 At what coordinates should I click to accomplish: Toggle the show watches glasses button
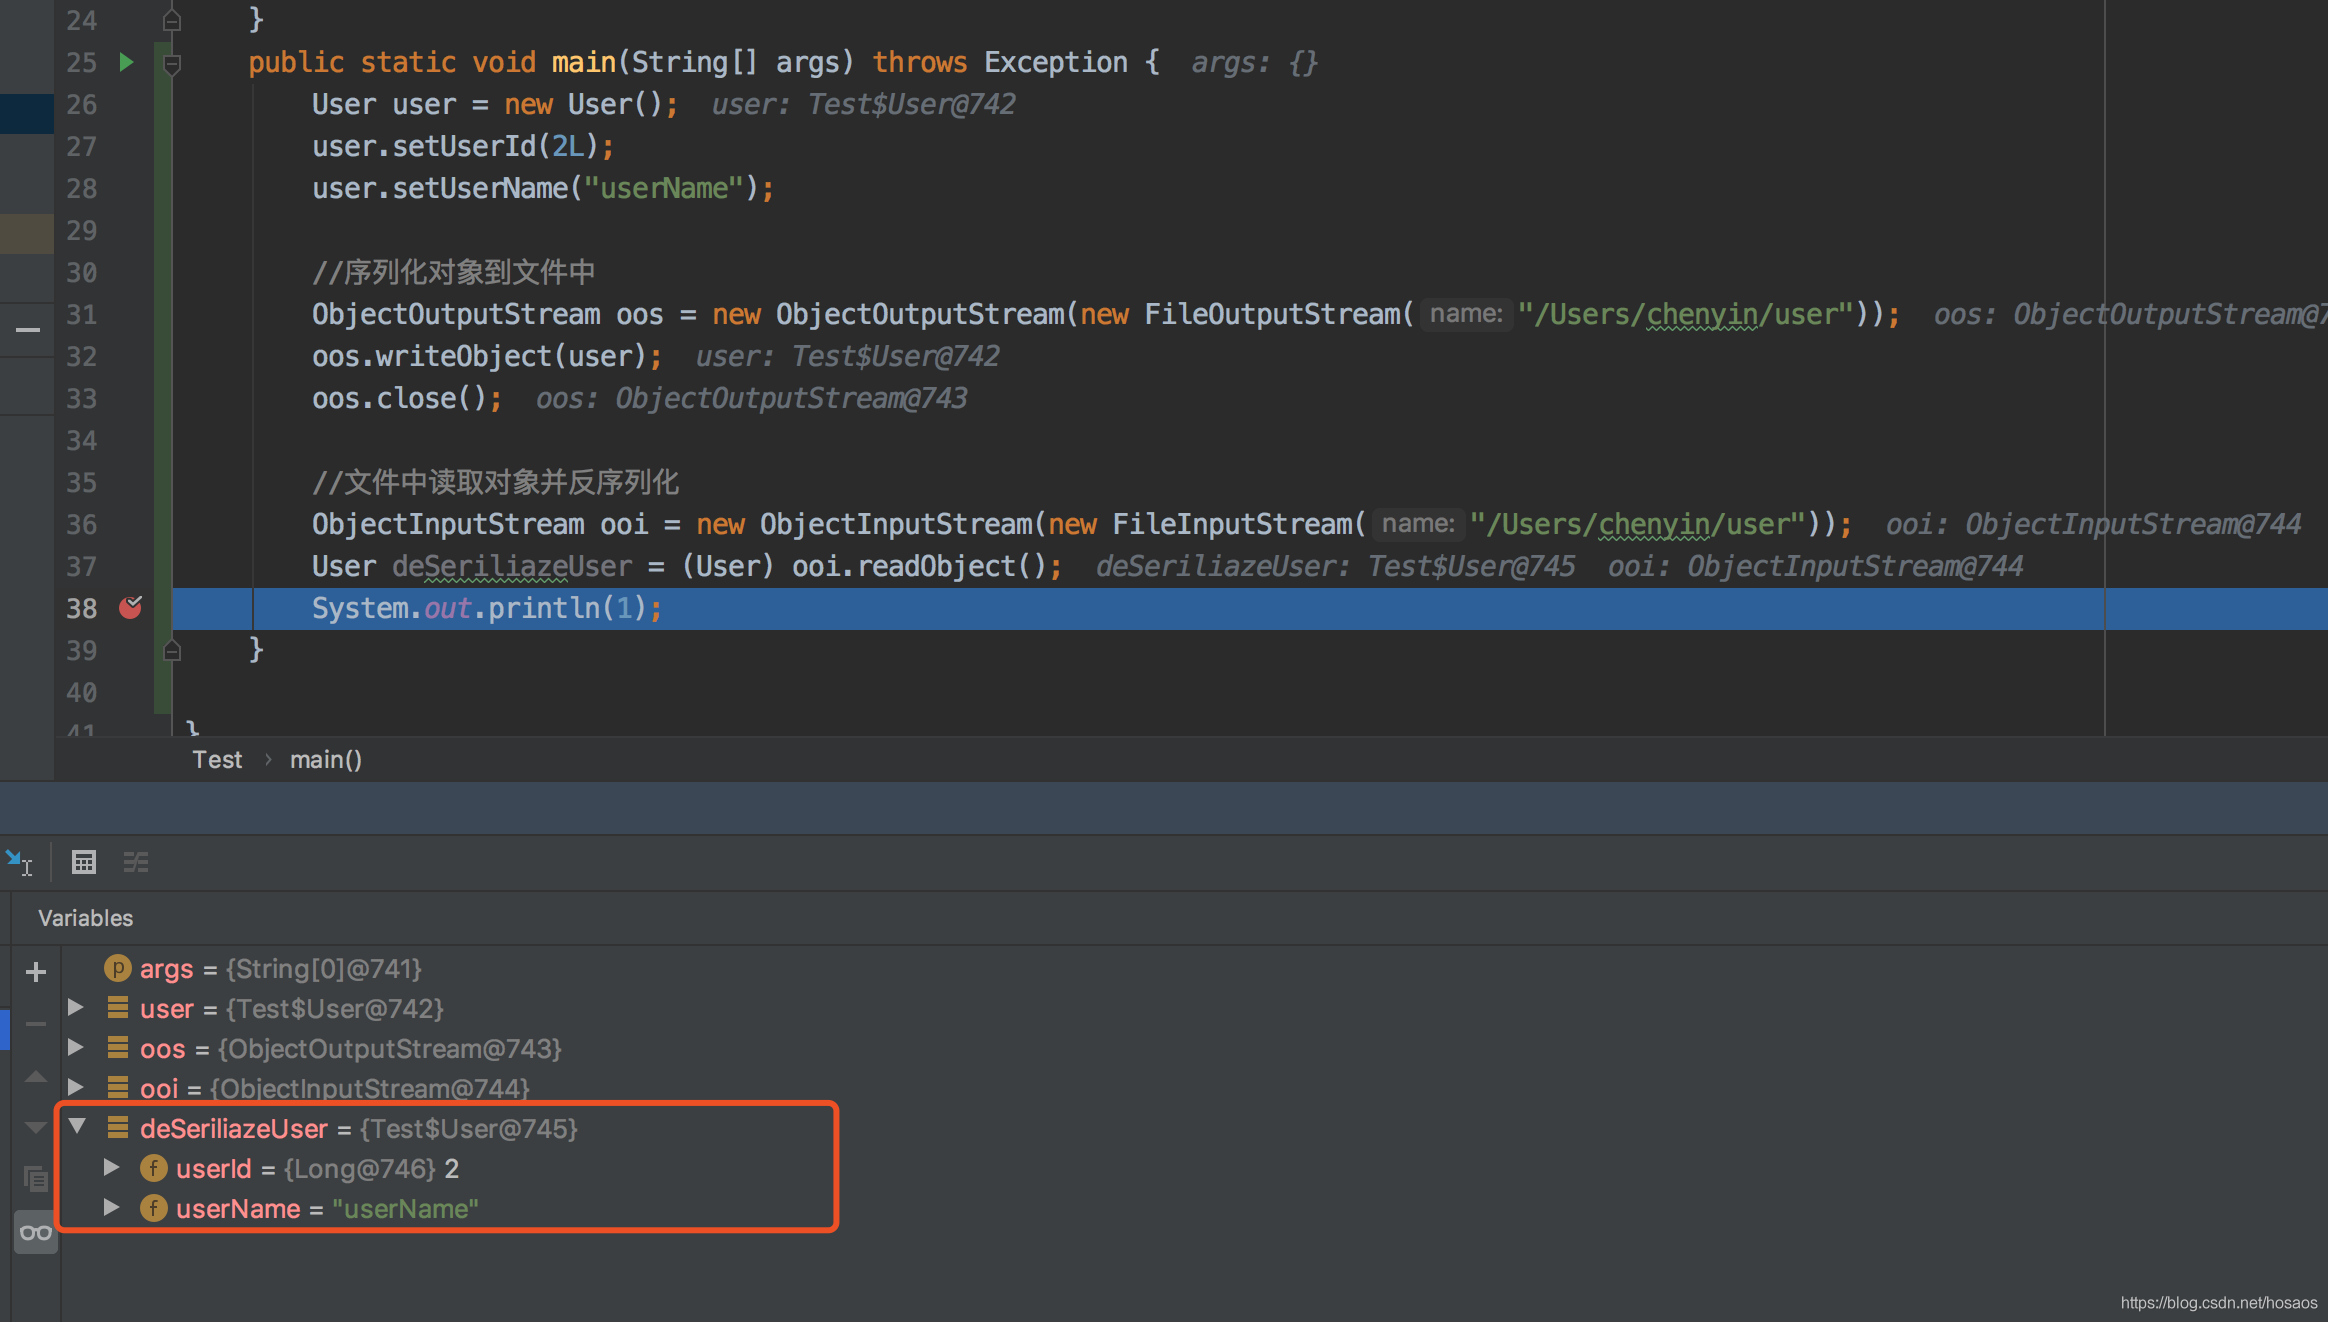pyautogui.click(x=36, y=1232)
